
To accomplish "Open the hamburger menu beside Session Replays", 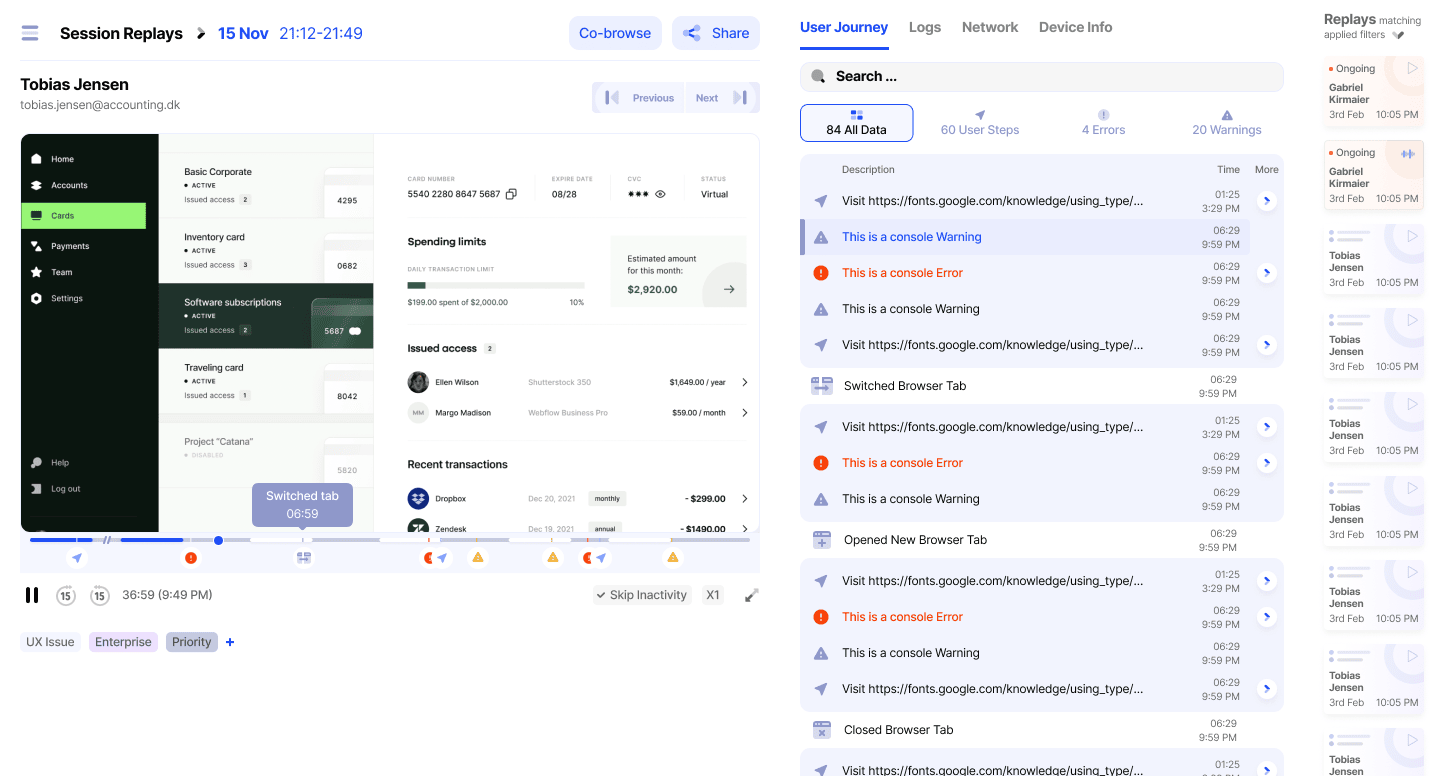I will pos(30,33).
